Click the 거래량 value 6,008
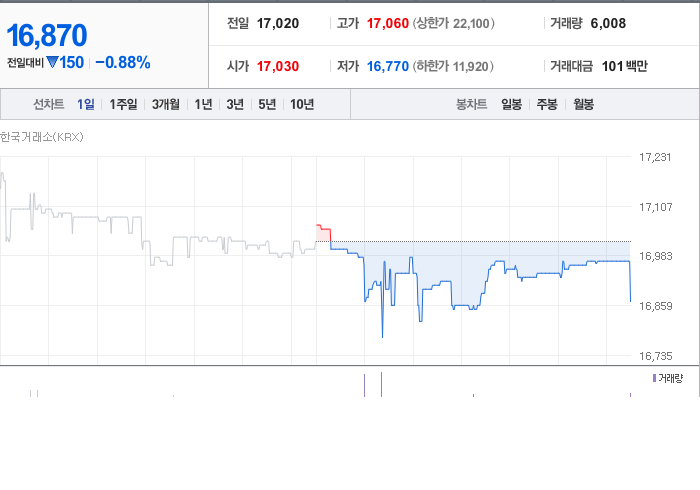Image resolution: width=700 pixels, height=490 pixels. (608, 23)
